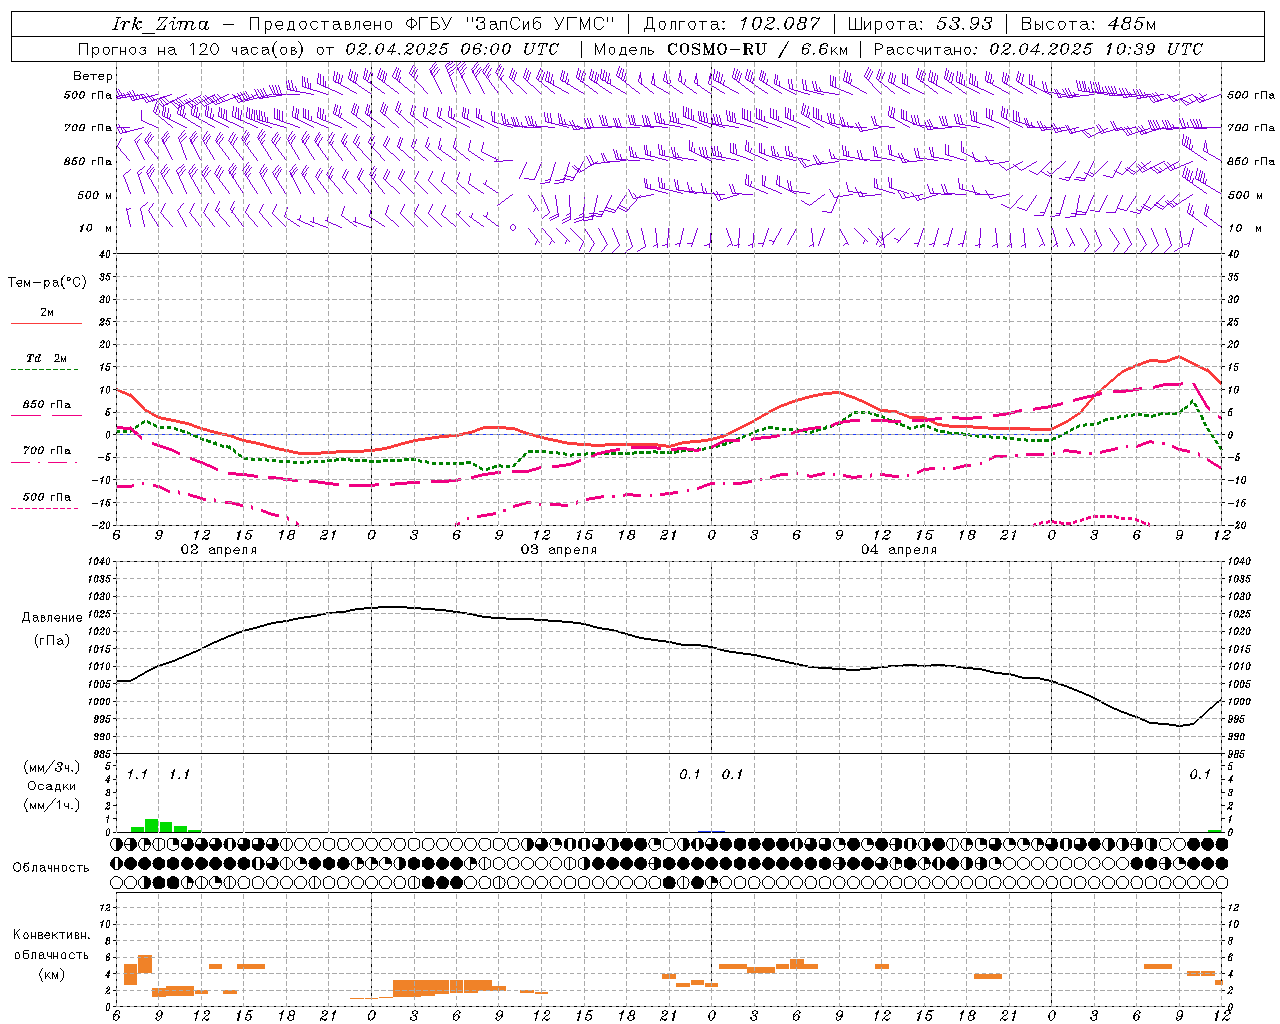This screenshot has width=1280, height=1024.
Task: Select the 'Предоставлено ФГБУ "ЗапСиб УГМС"' text
Action: pyautogui.click(x=430, y=24)
